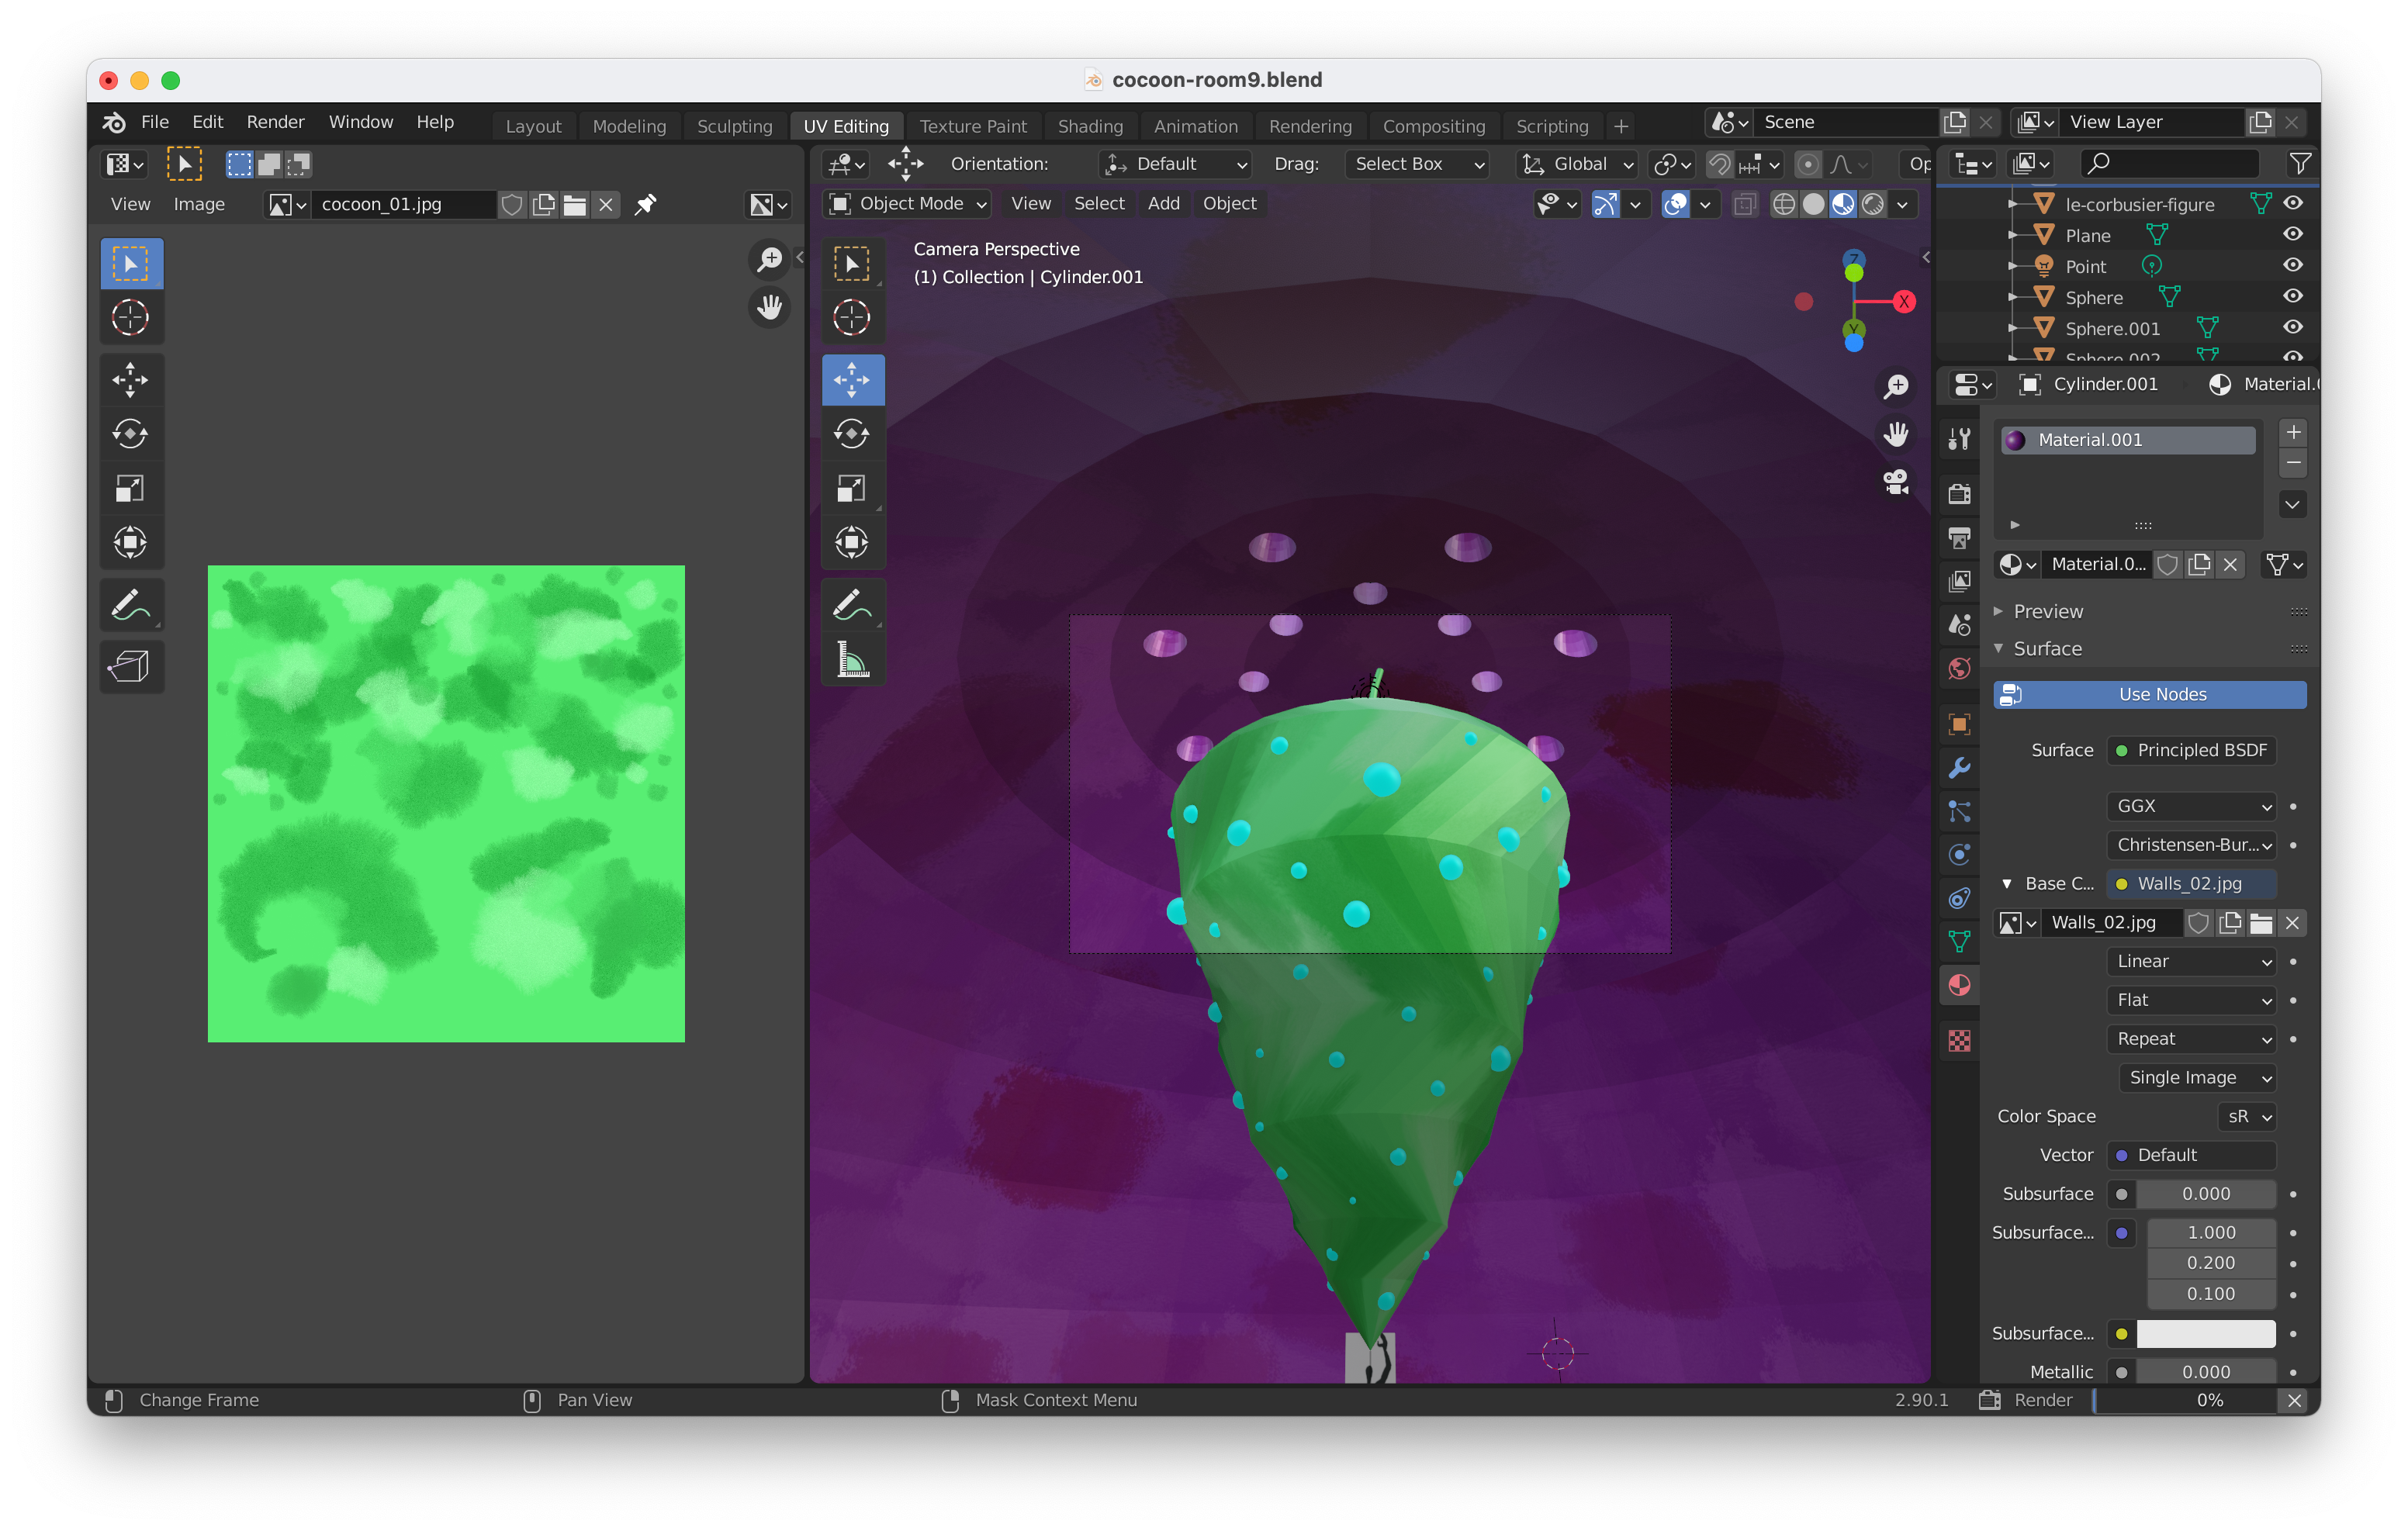The width and height of the screenshot is (2408, 1531).
Task: Click the Metallic value field
Action: click(2205, 1372)
